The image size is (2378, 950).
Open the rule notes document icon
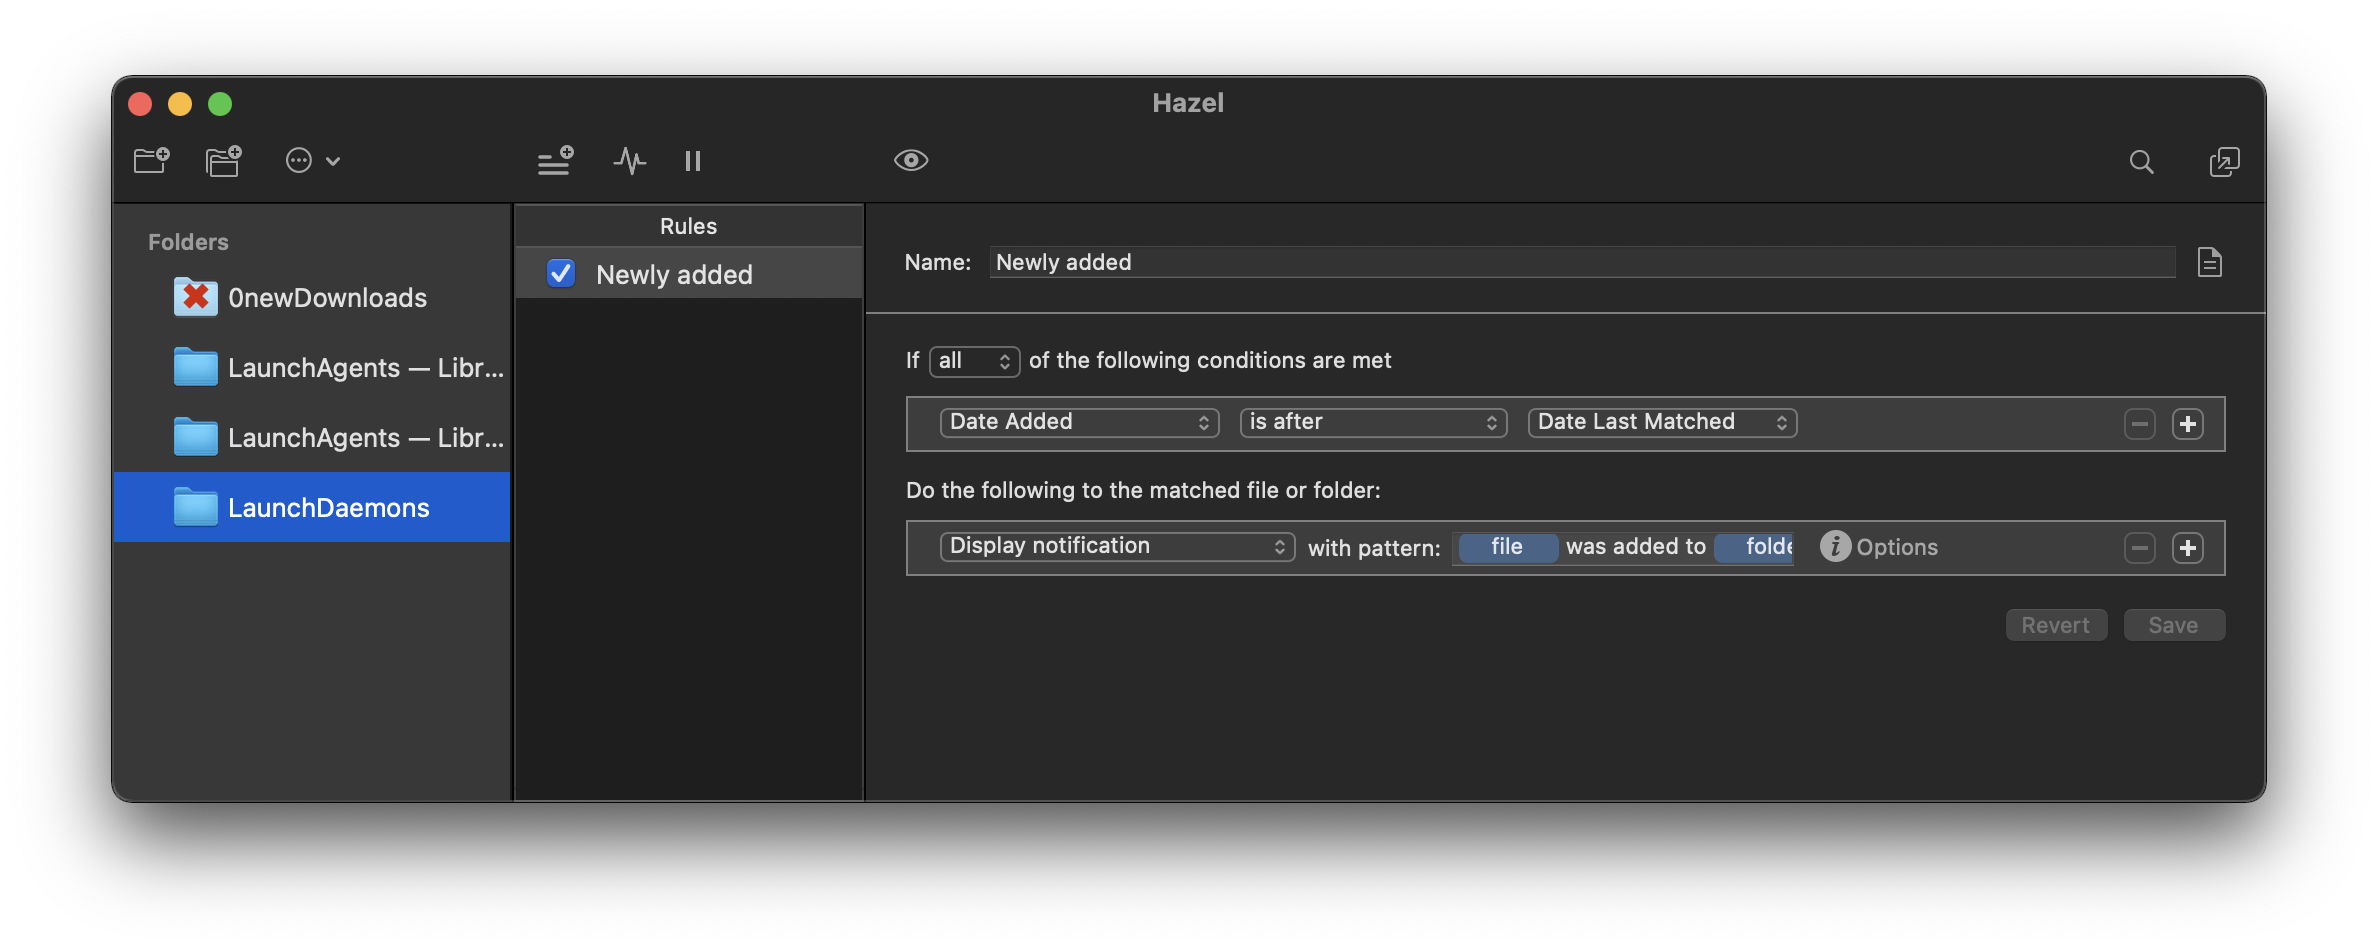pyautogui.click(x=2209, y=263)
